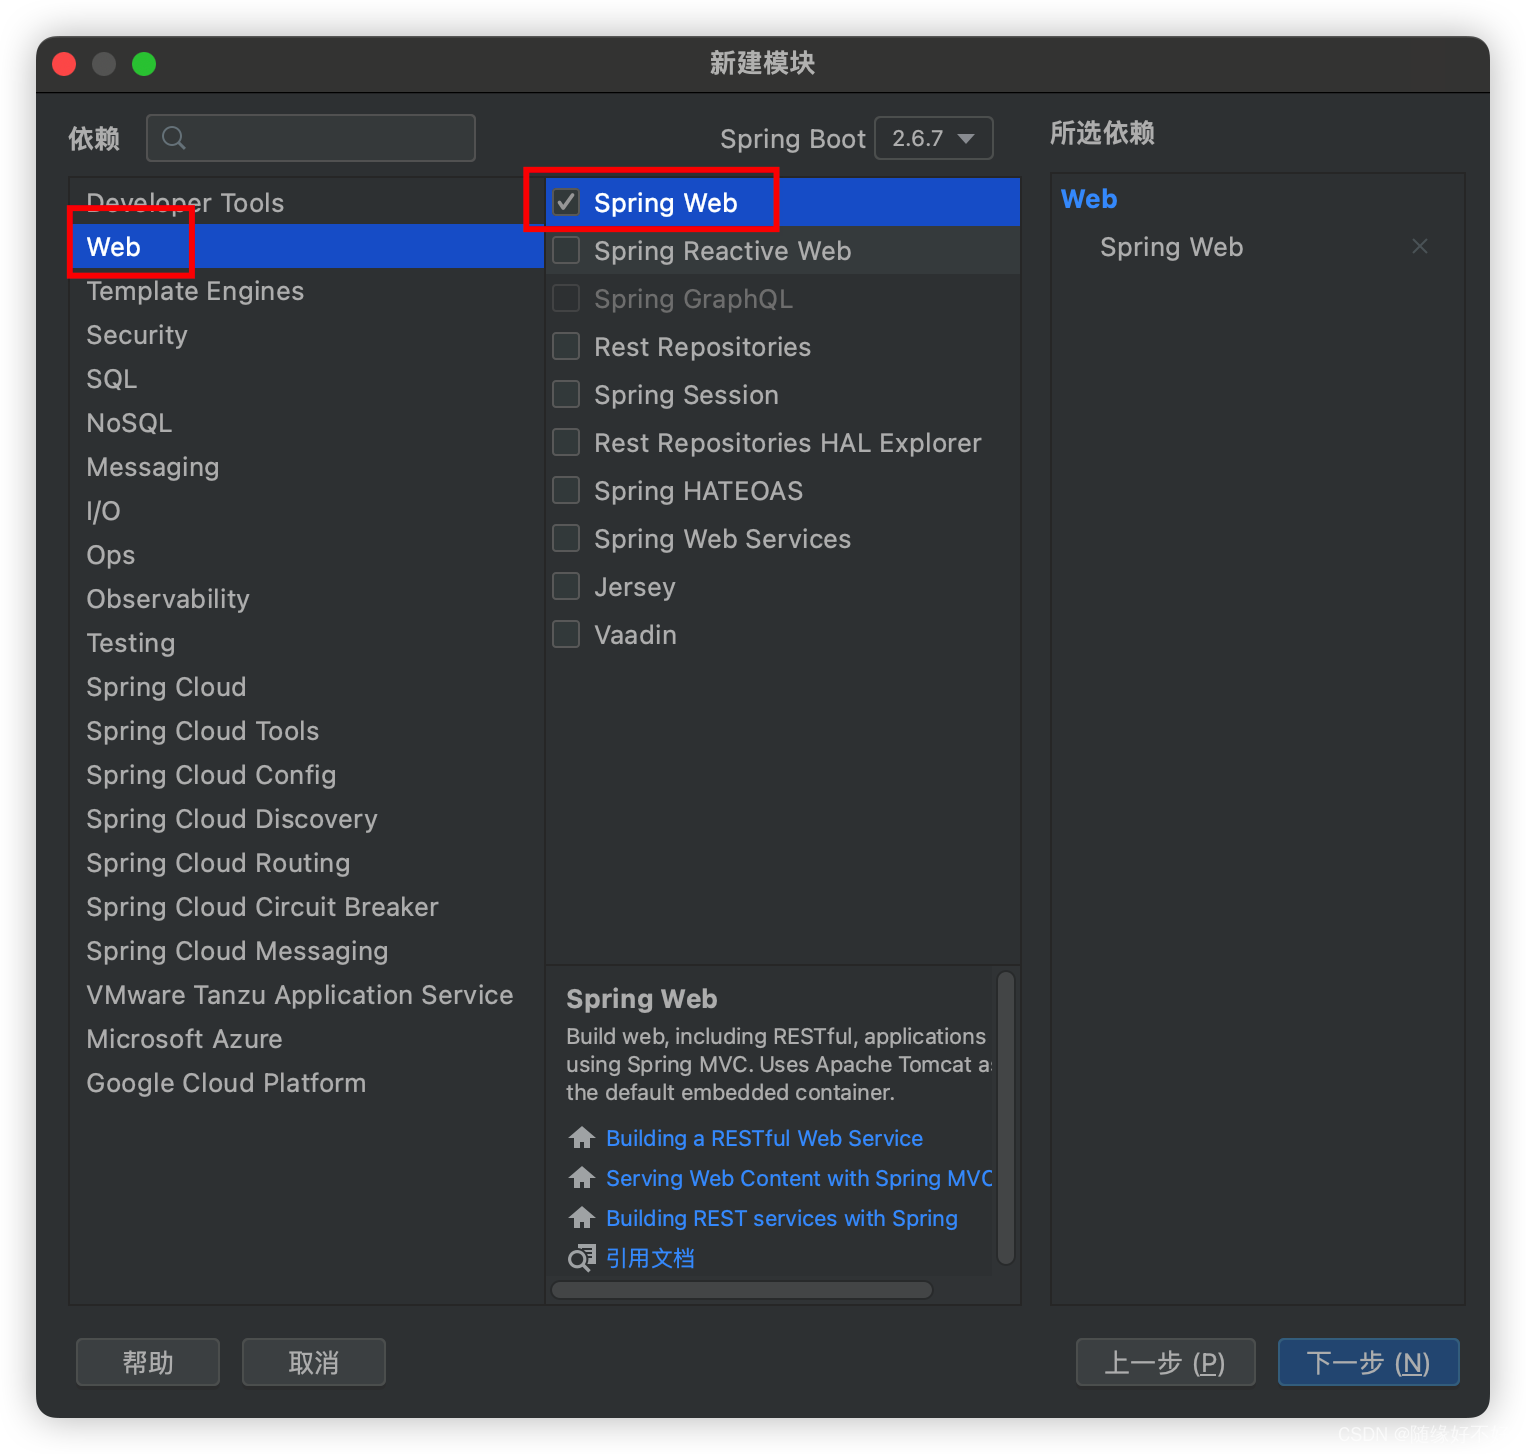1526x1454 pixels.
Task: Check the Spring HATEOAS option
Action: click(566, 490)
